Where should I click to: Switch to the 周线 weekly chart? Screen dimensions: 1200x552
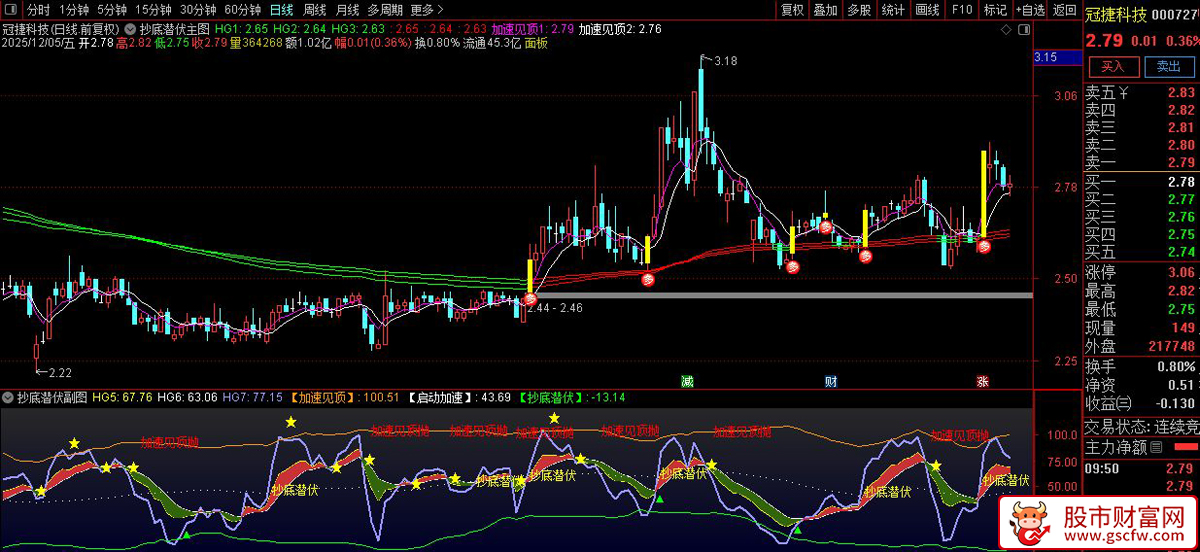pos(315,10)
